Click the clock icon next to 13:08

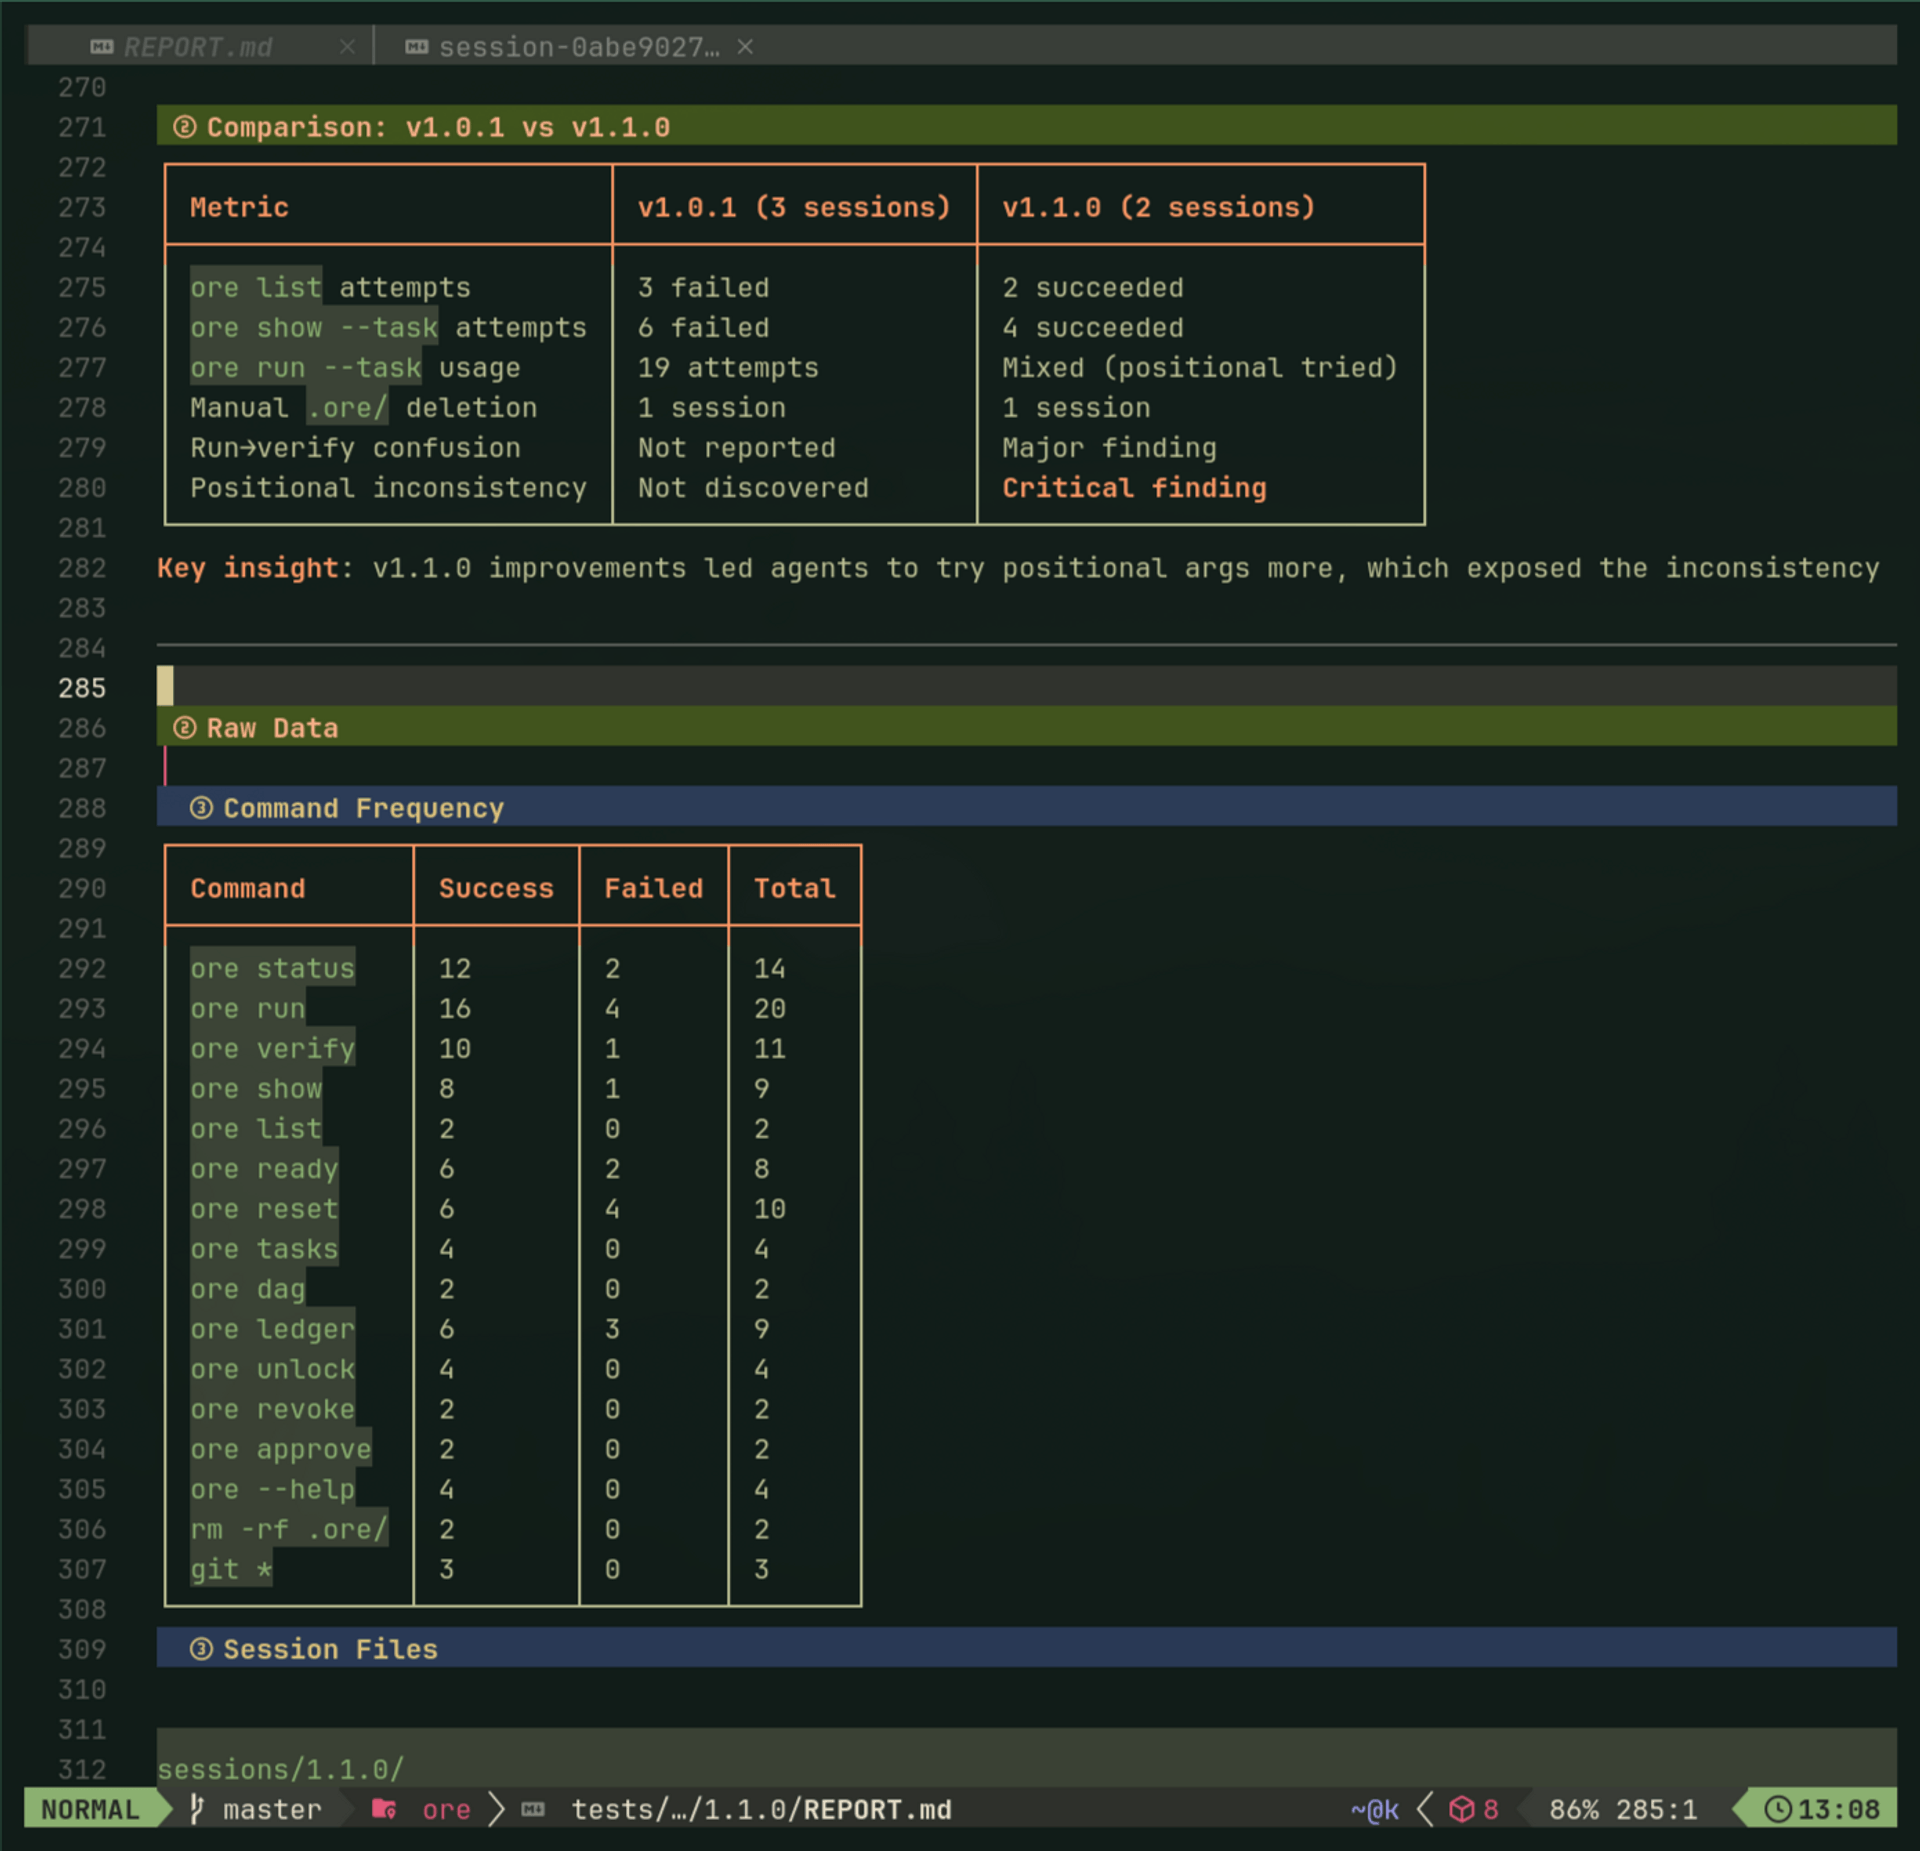pos(1778,1810)
